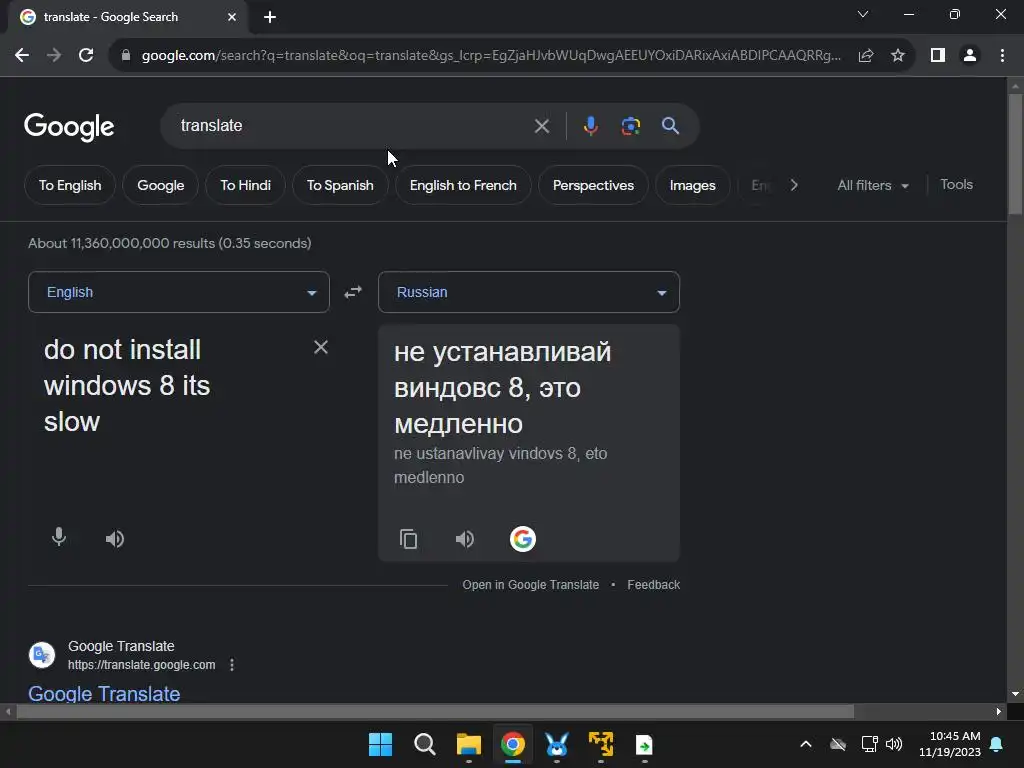Start voice search with microphone icon

pyautogui.click(x=590, y=126)
